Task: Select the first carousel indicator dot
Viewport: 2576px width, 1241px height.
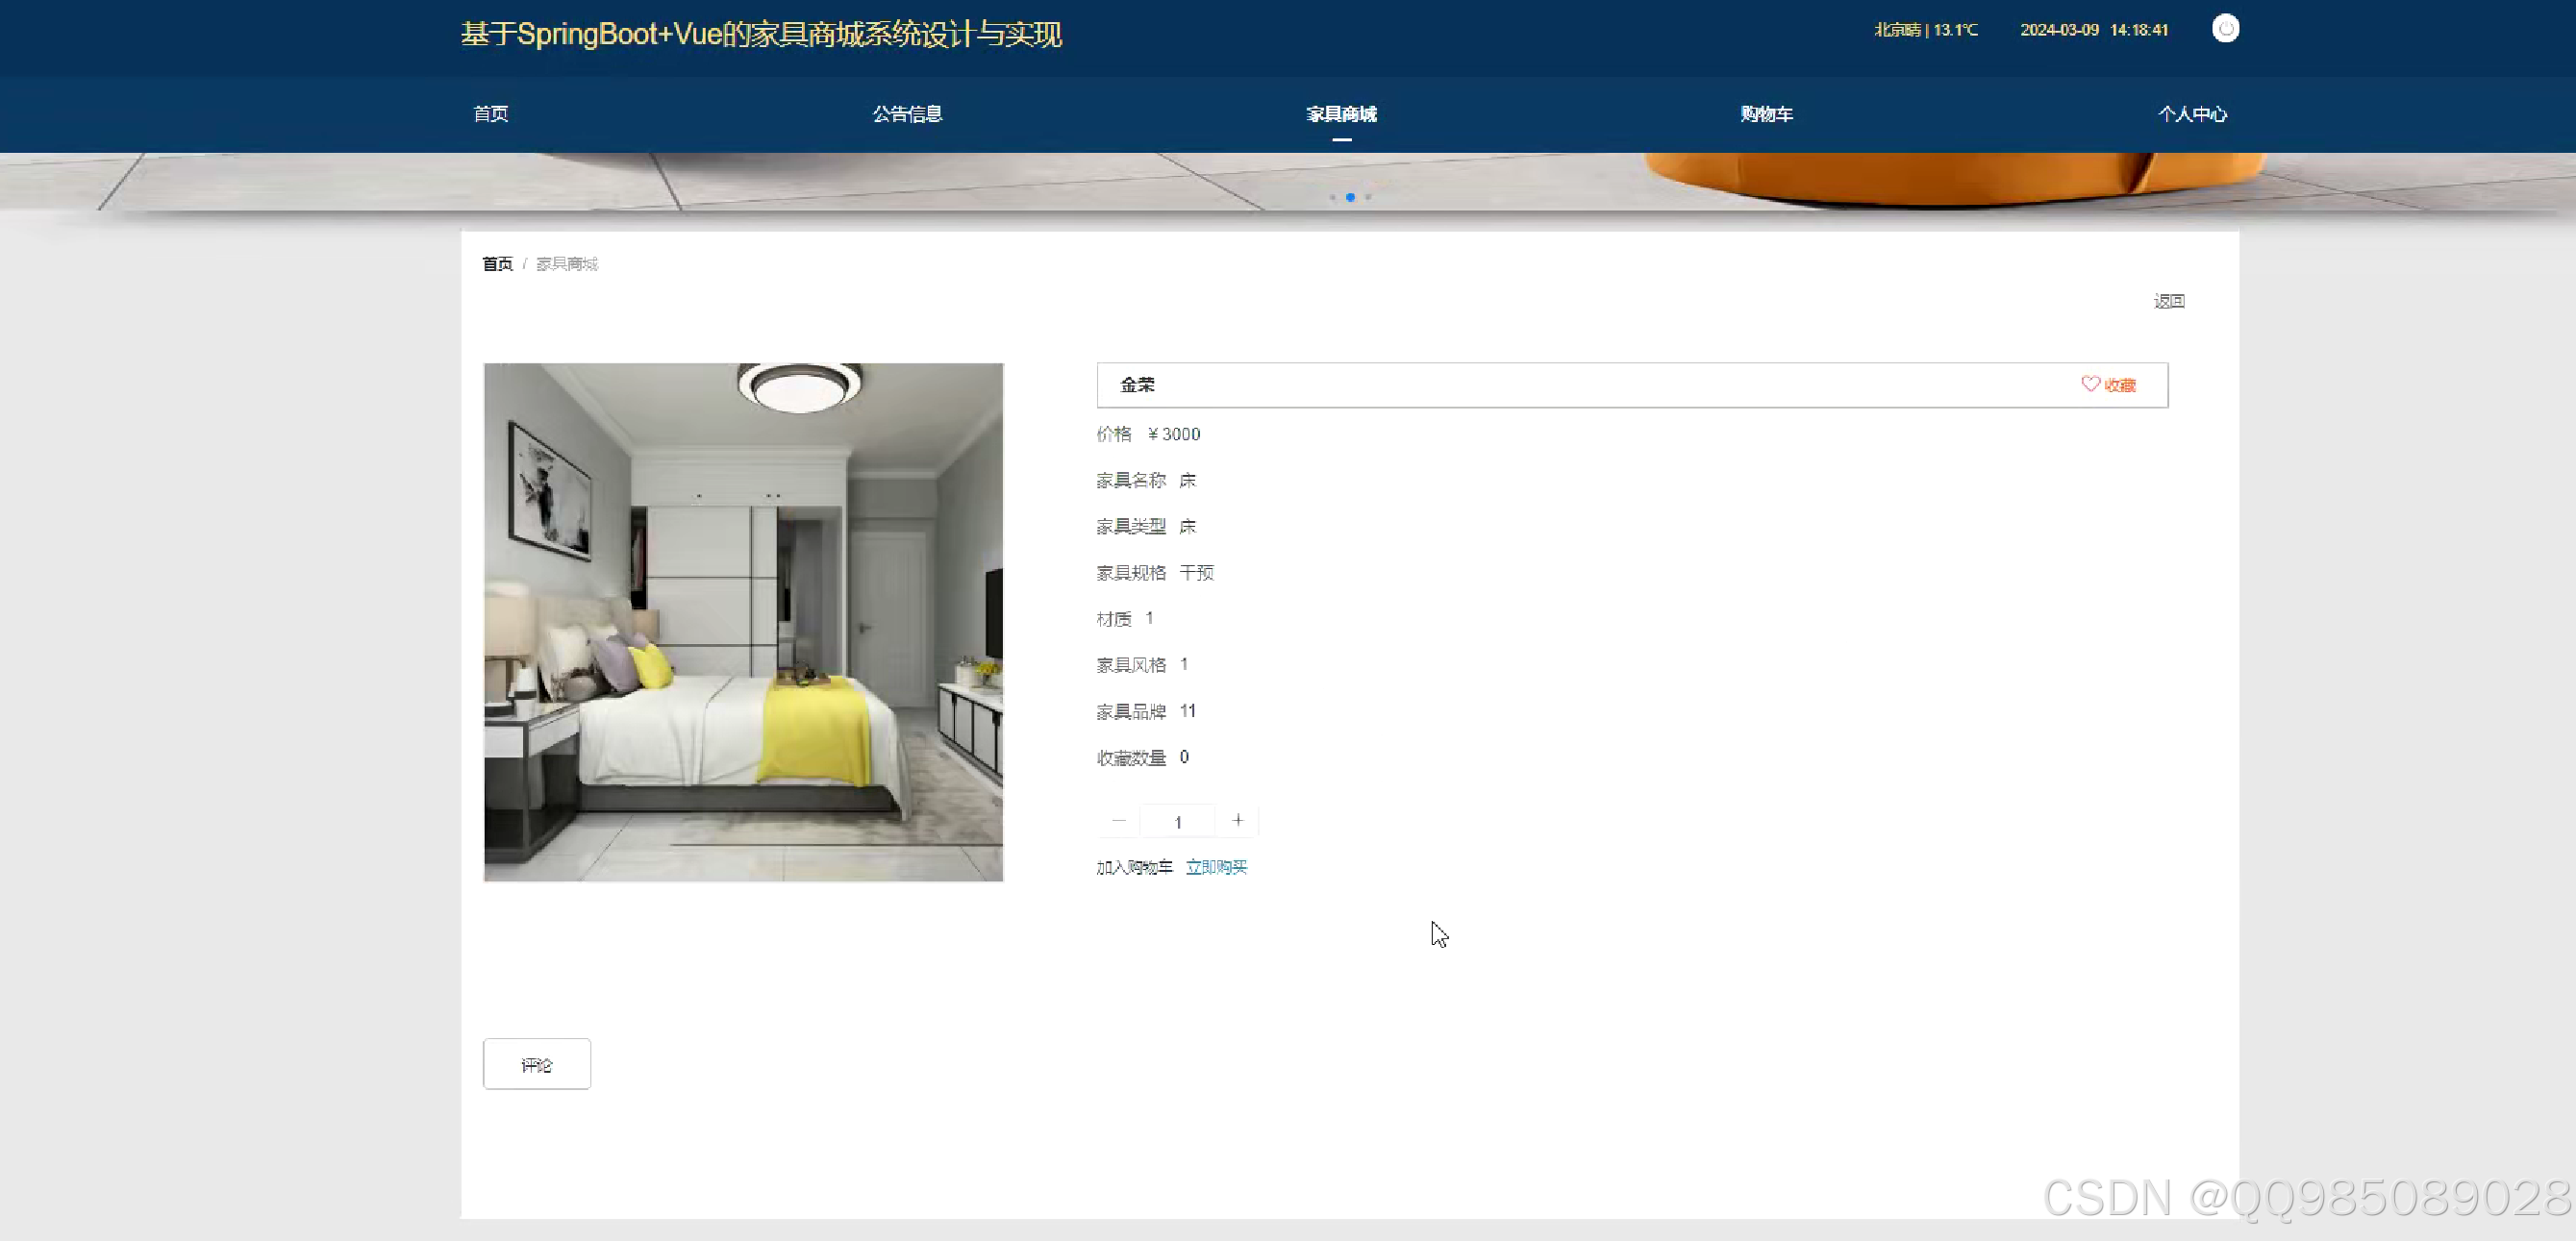Action: coord(1333,197)
